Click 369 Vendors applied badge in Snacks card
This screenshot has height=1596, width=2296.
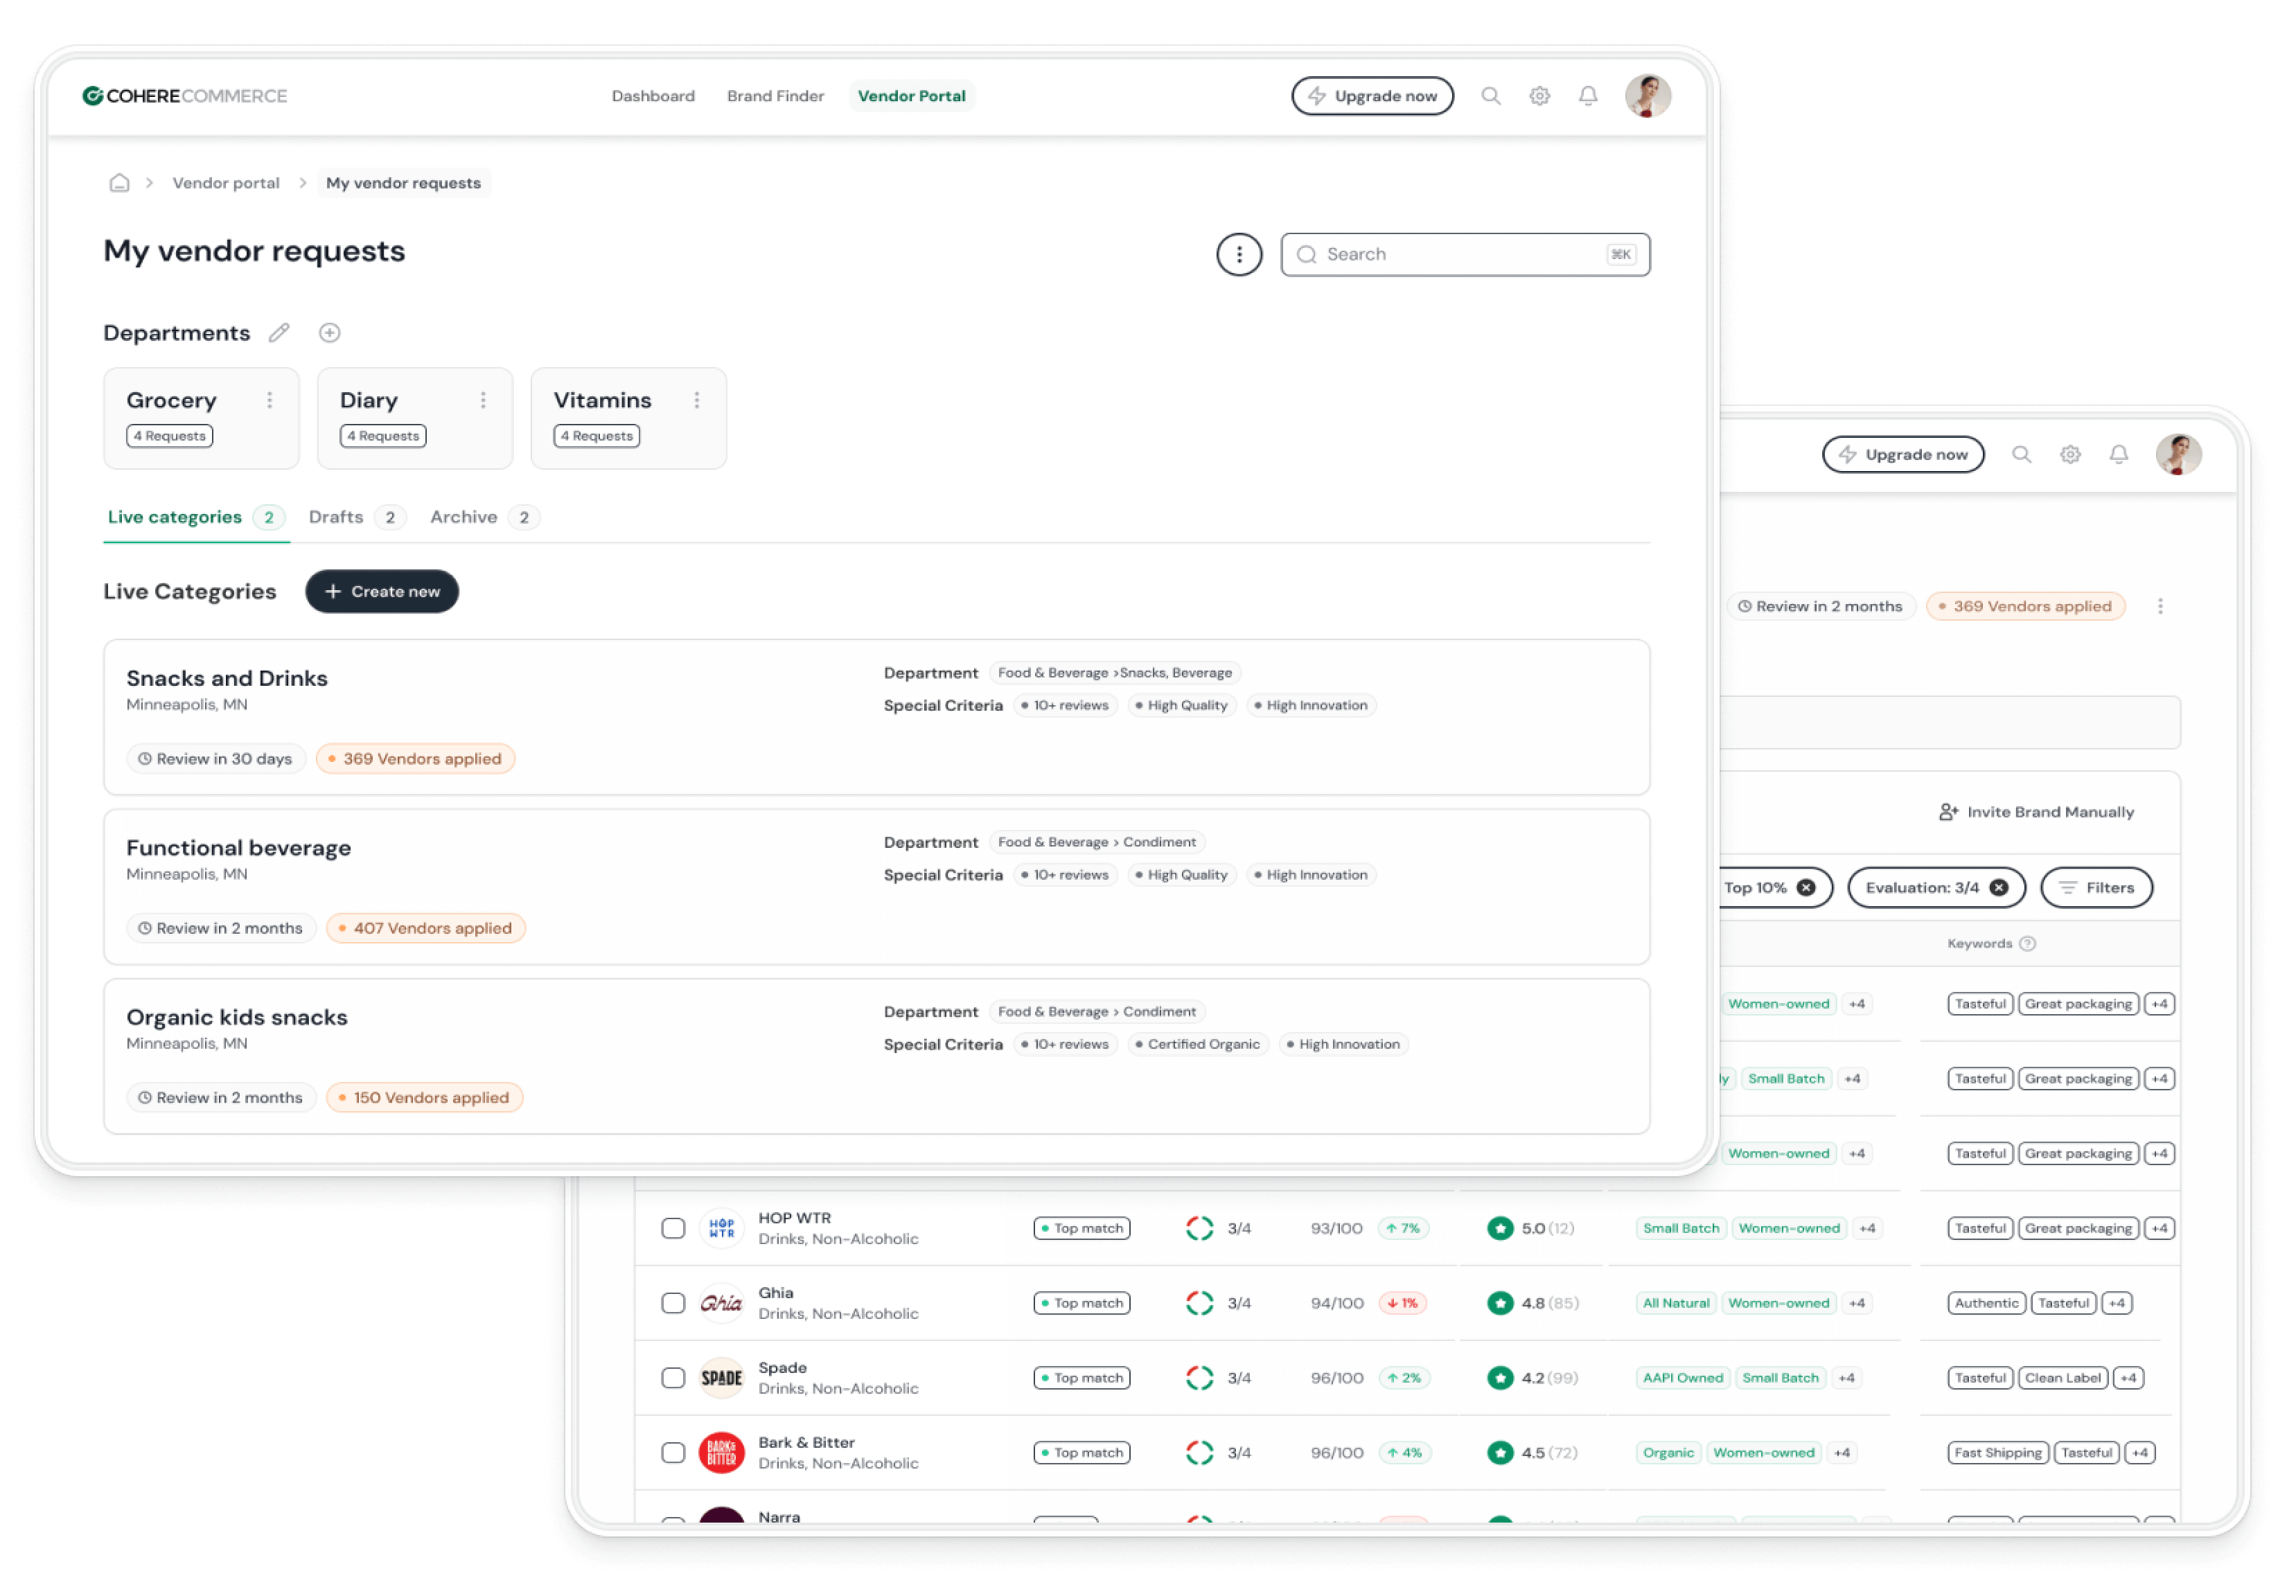coord(416,759)
